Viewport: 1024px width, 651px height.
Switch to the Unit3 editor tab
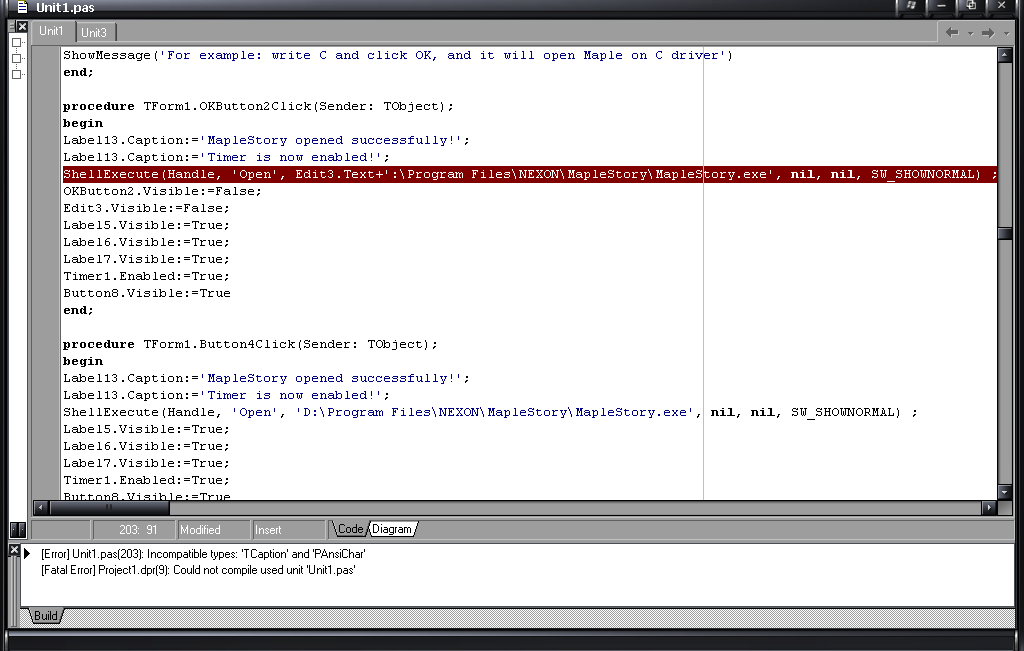pyautogui.click(x=94, y=32)
